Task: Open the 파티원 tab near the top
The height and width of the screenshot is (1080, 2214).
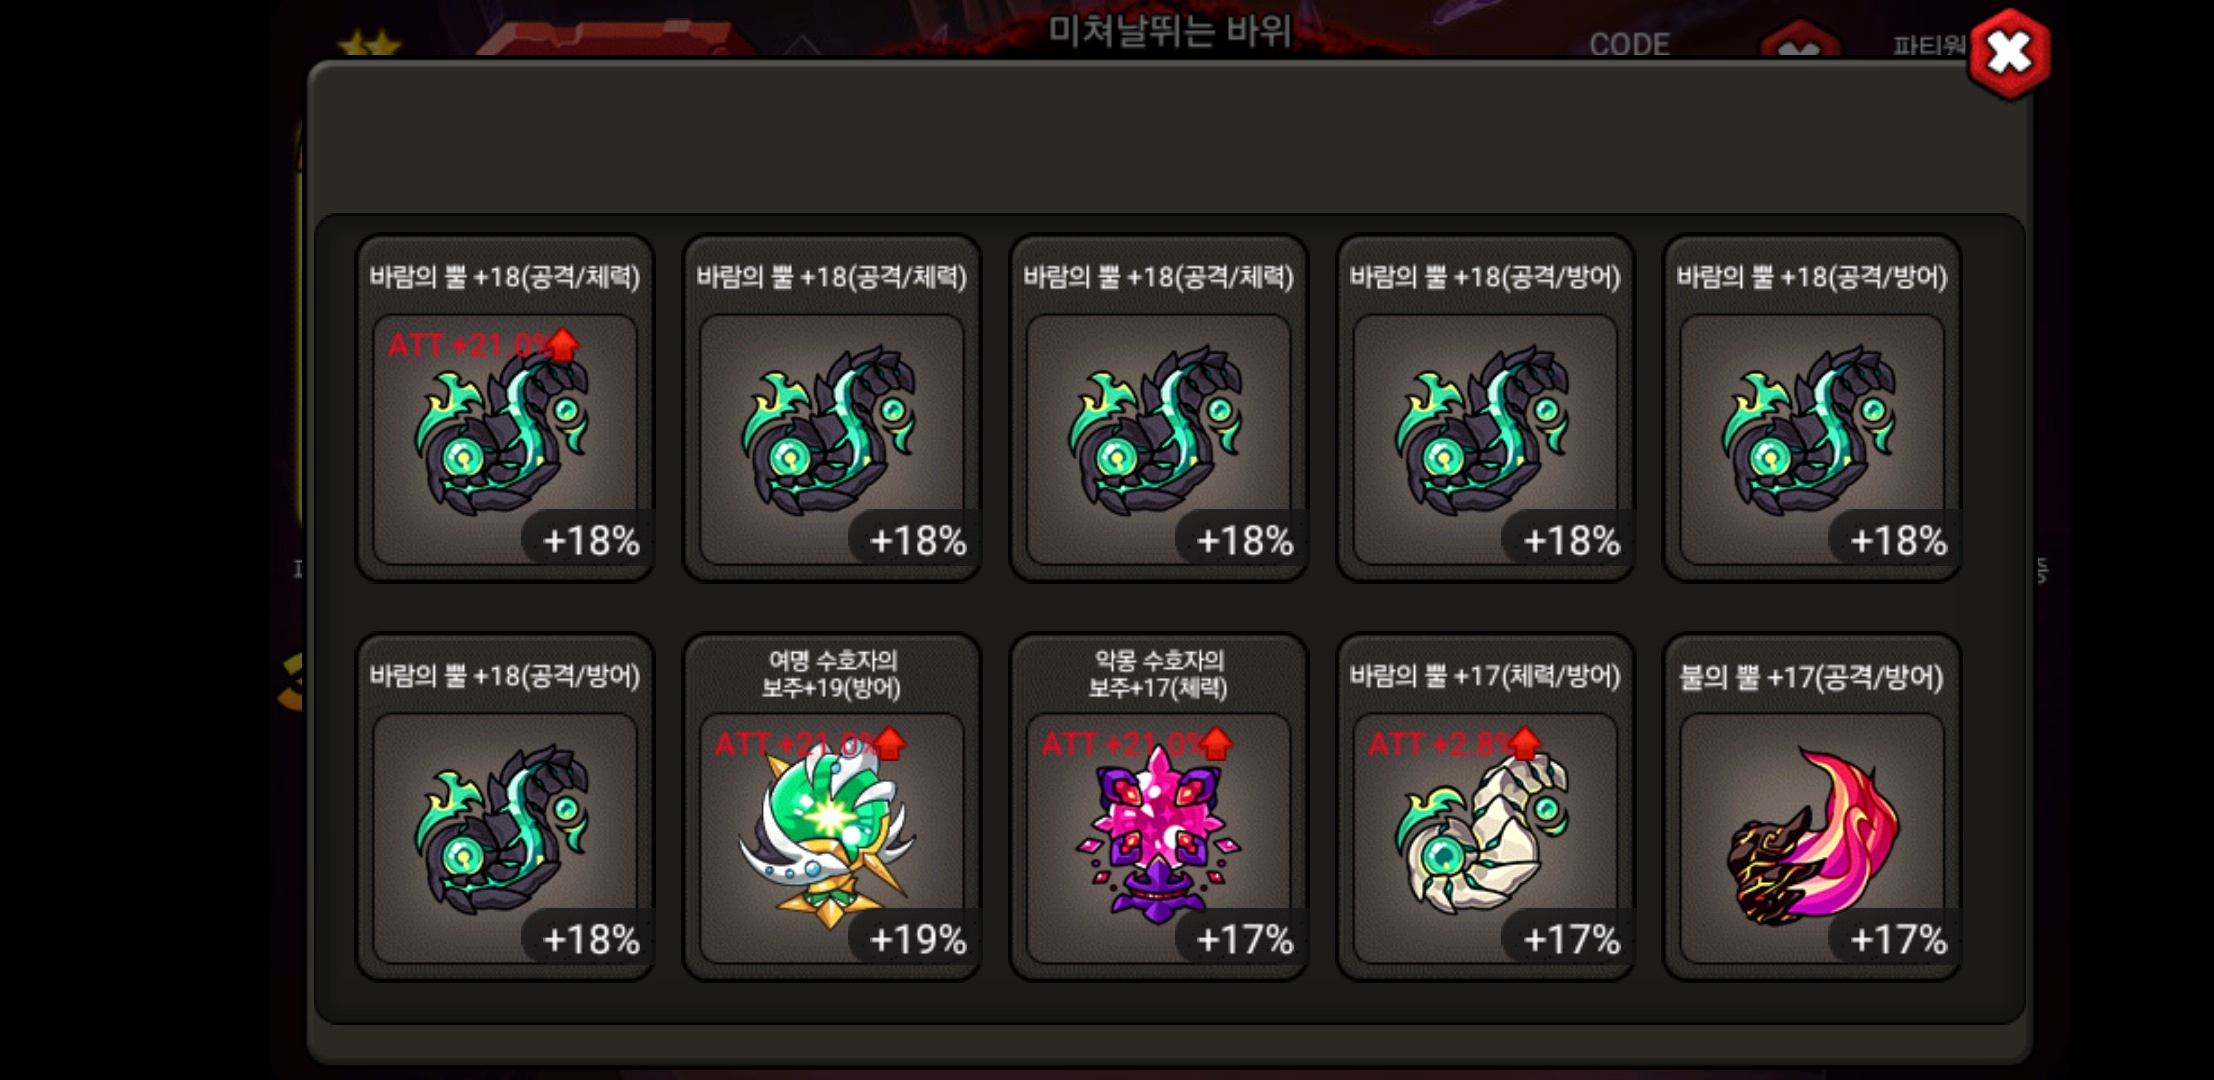Action: click(1929, 45)
